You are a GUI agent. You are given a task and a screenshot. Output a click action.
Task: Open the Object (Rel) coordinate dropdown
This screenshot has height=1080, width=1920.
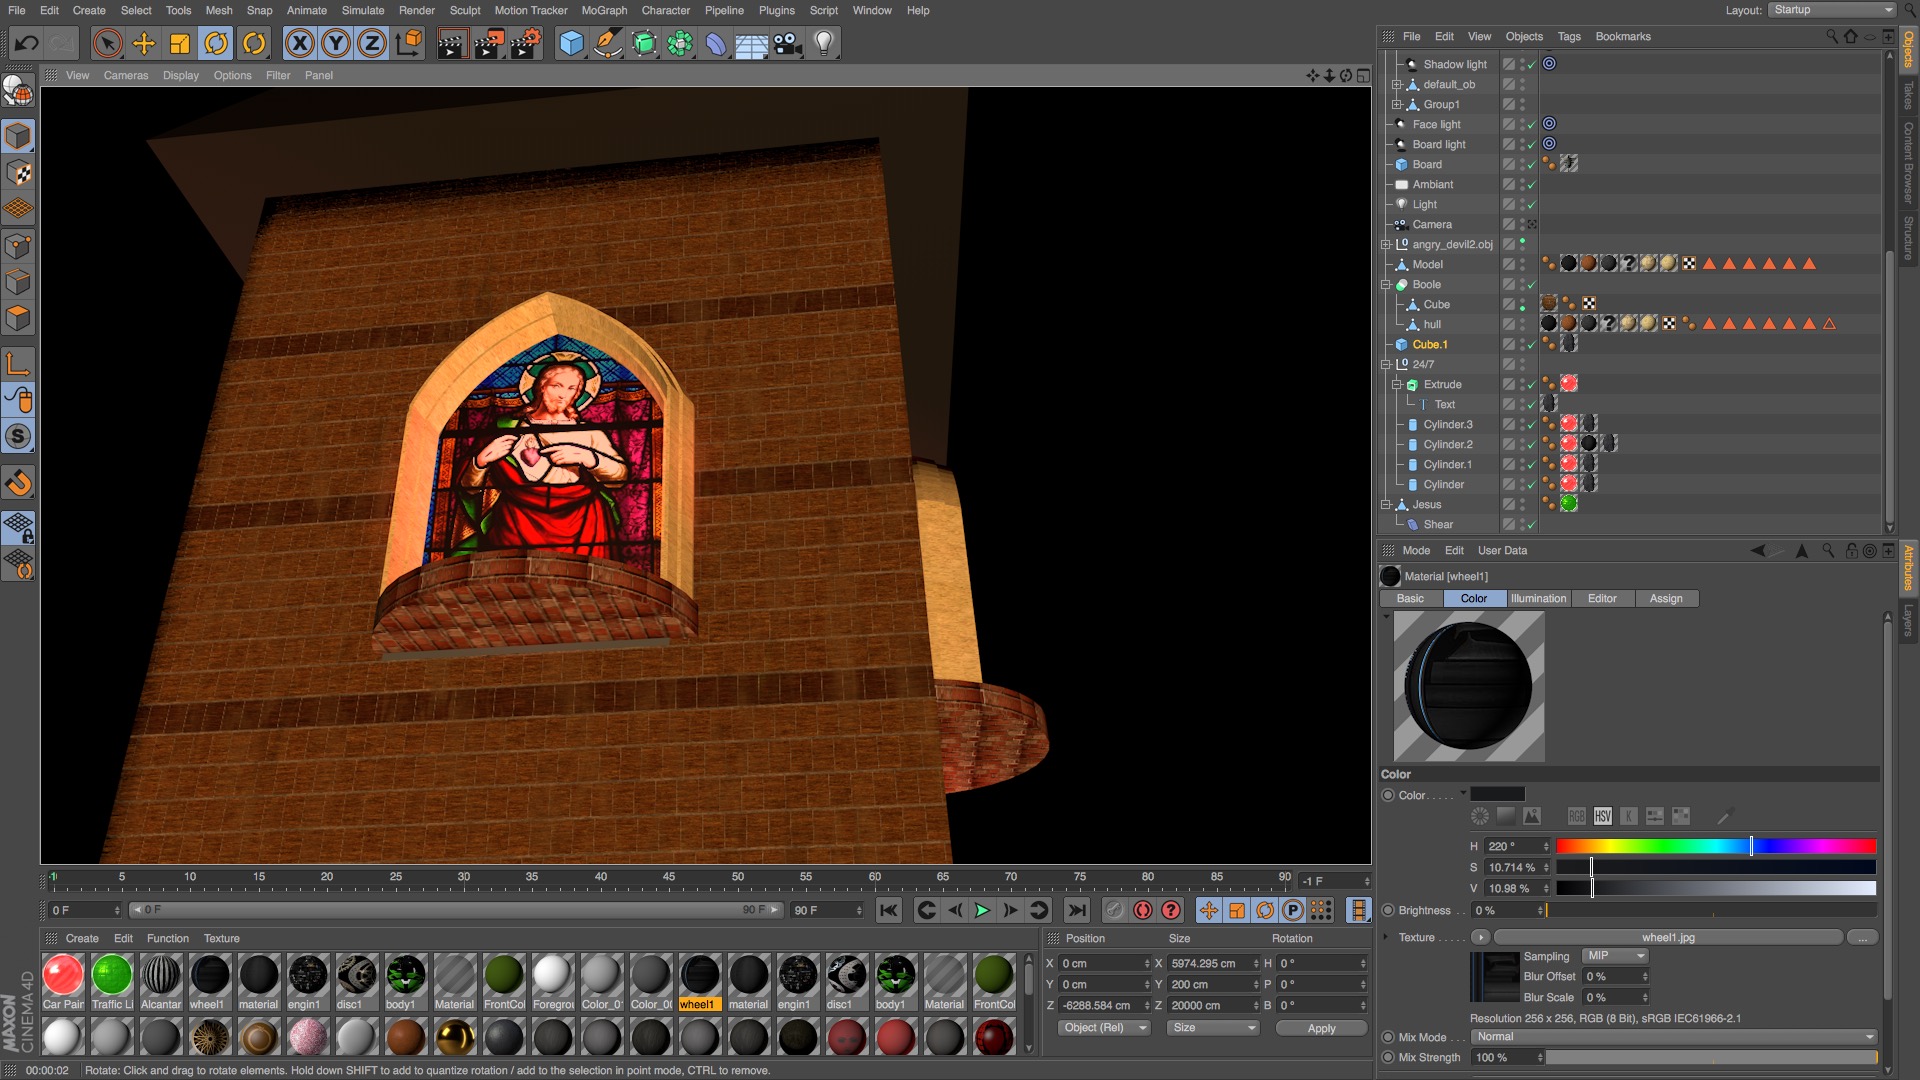pos(1105,1028)
